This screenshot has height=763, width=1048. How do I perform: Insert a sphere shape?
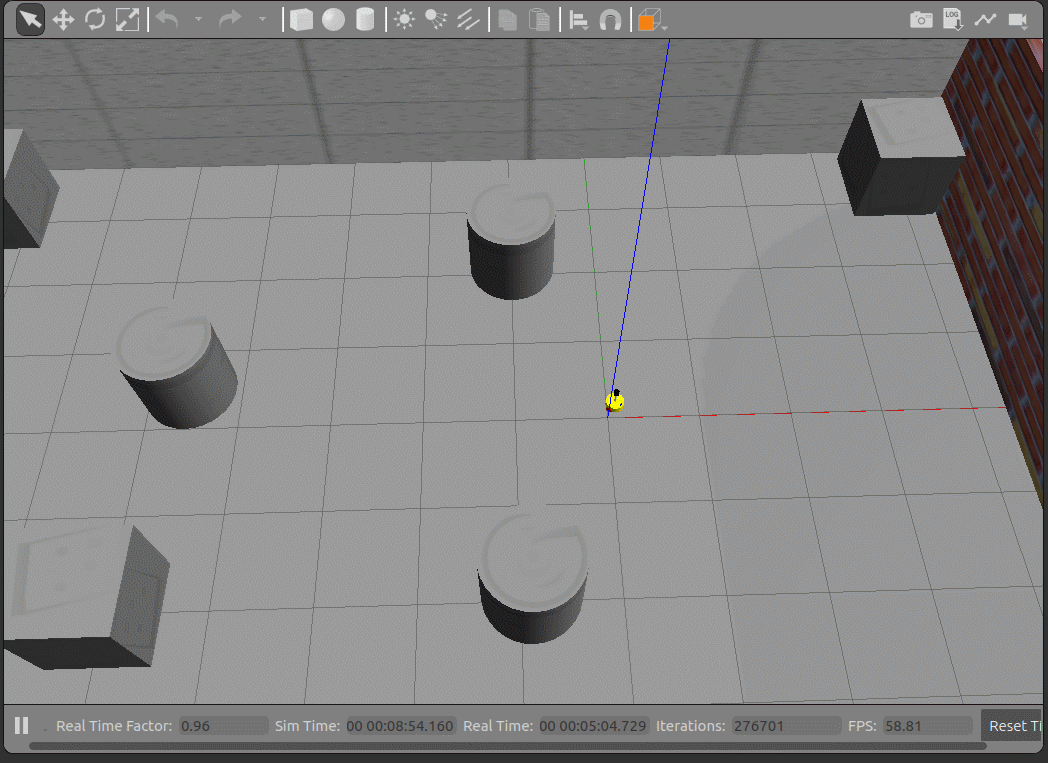click(333, 20)
